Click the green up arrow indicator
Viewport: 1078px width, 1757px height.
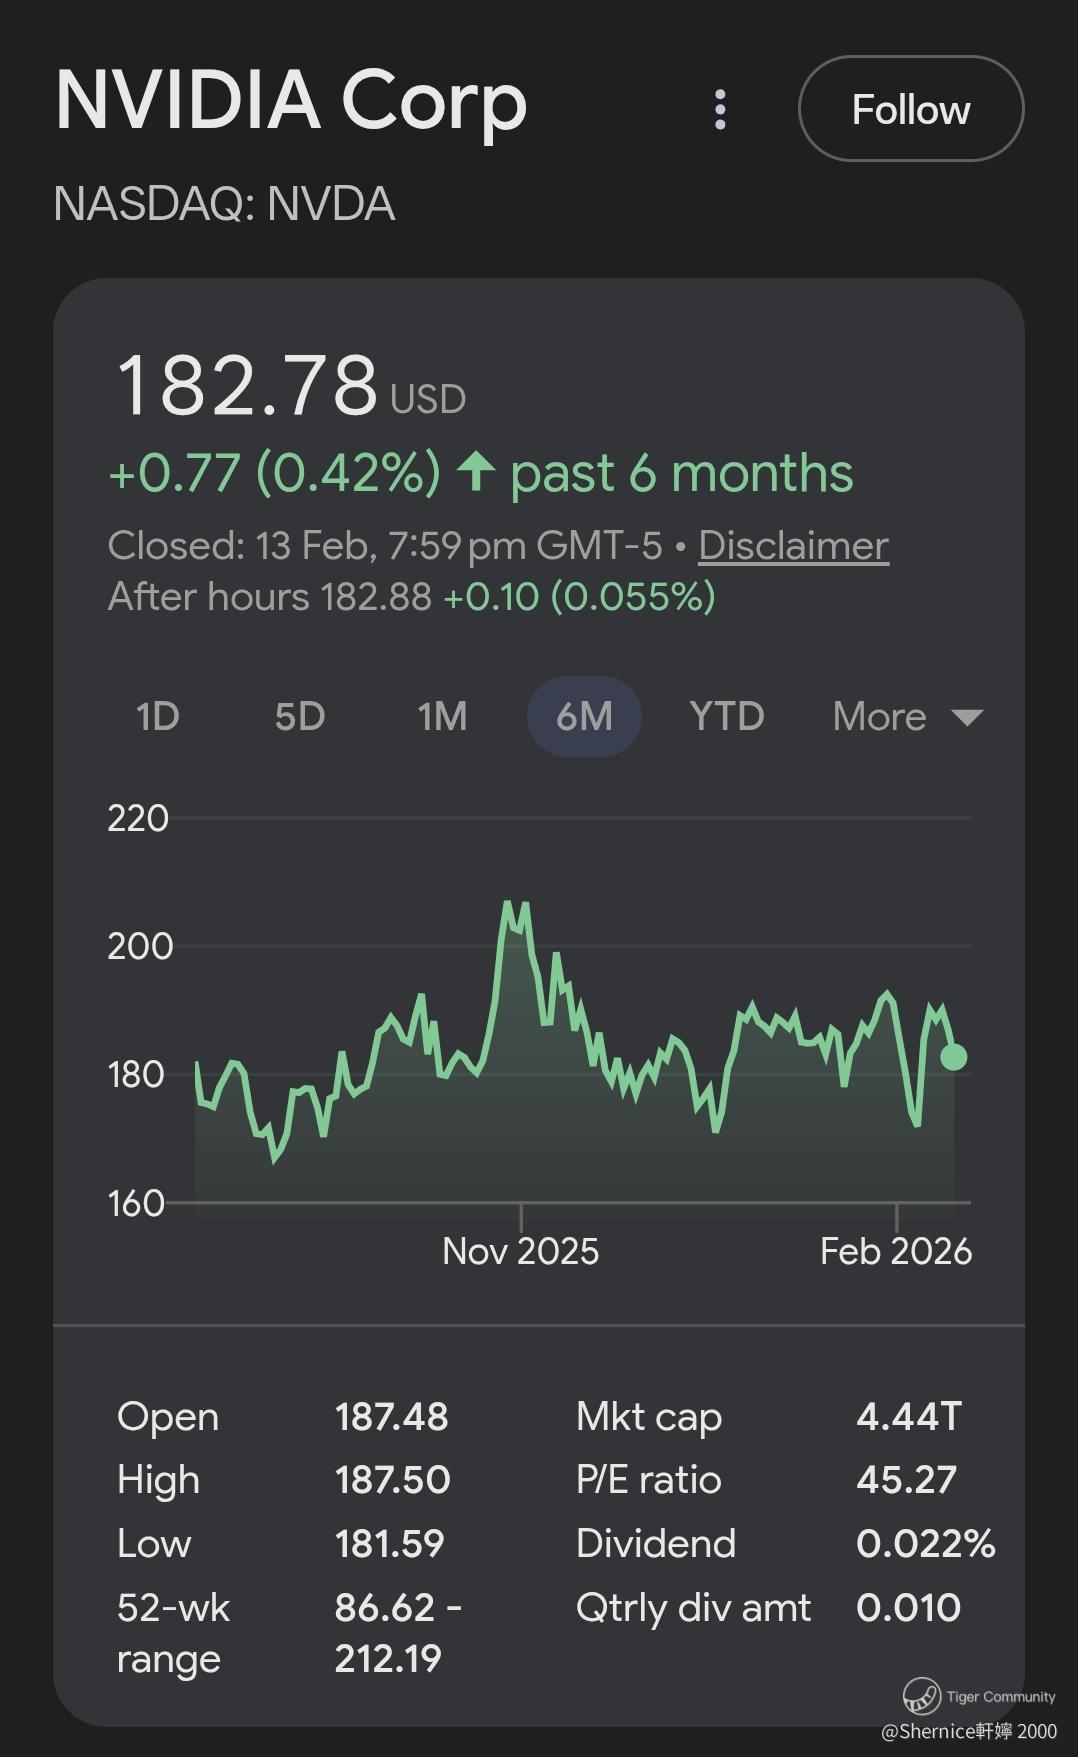coord(476,472)
